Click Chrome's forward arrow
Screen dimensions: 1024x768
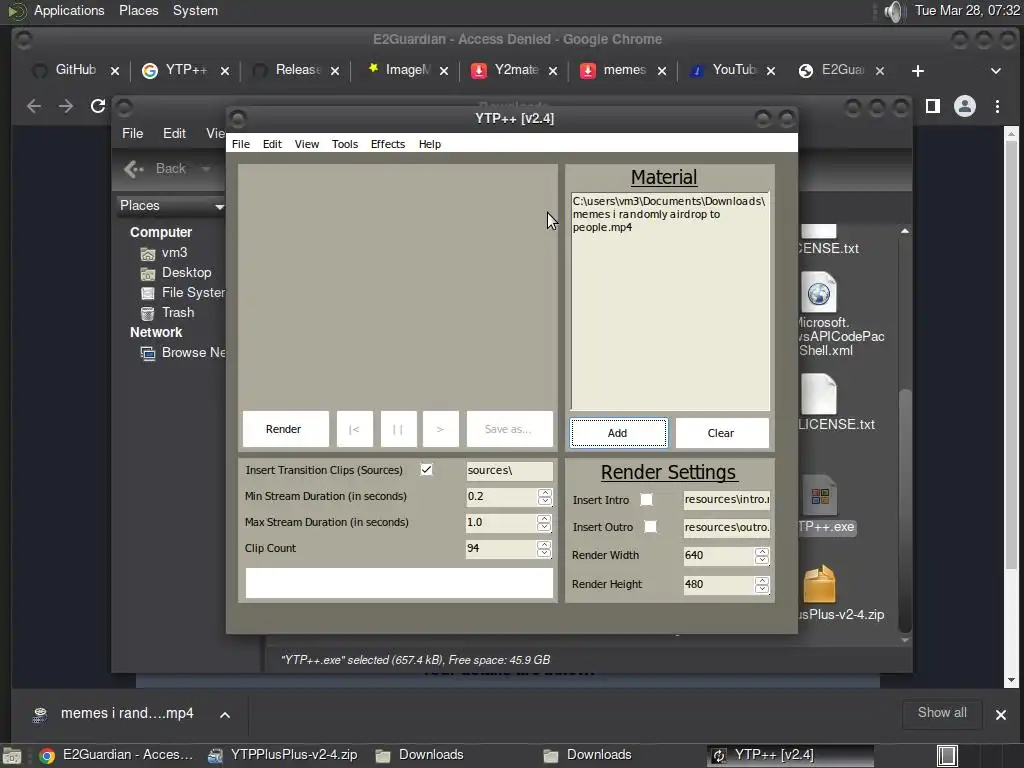tap(66, 106)
